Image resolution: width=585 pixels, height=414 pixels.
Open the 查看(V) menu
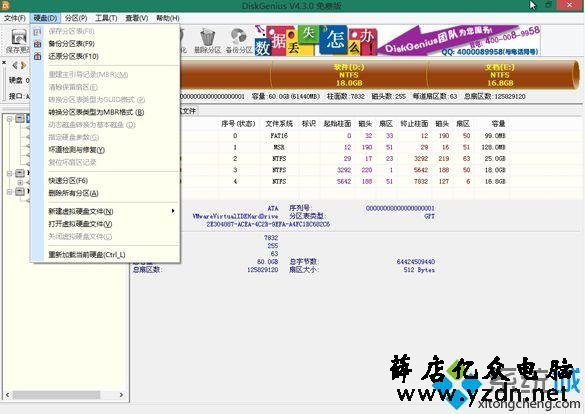(137, 18)
